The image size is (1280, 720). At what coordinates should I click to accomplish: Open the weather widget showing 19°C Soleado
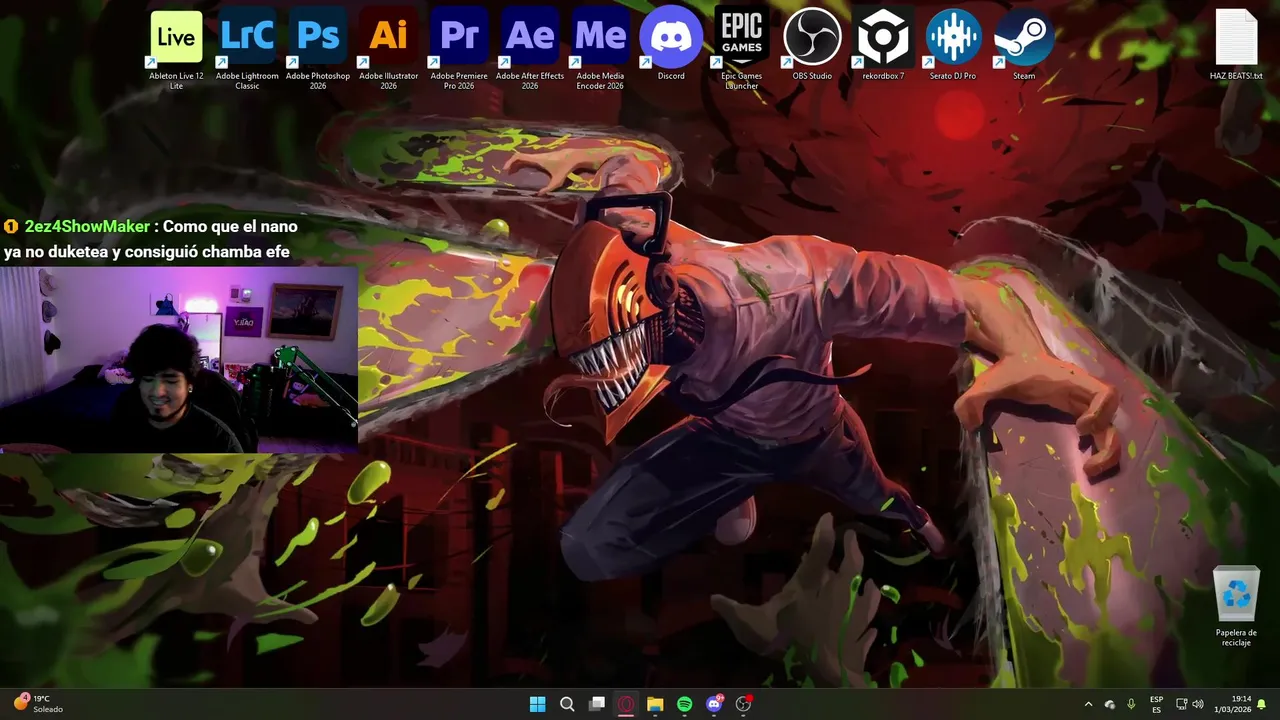coord(38,704)
